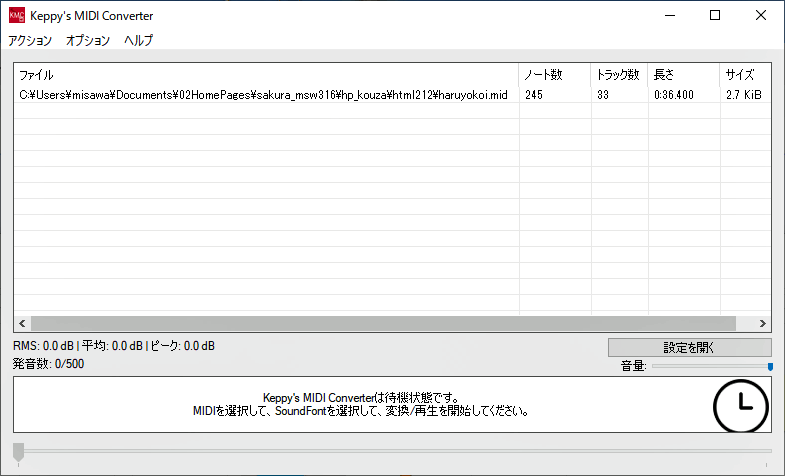Viewport: 785px width, 476px height.
Task: Click the size value 2.7 KiB
Action: click(x=743, y=95)
